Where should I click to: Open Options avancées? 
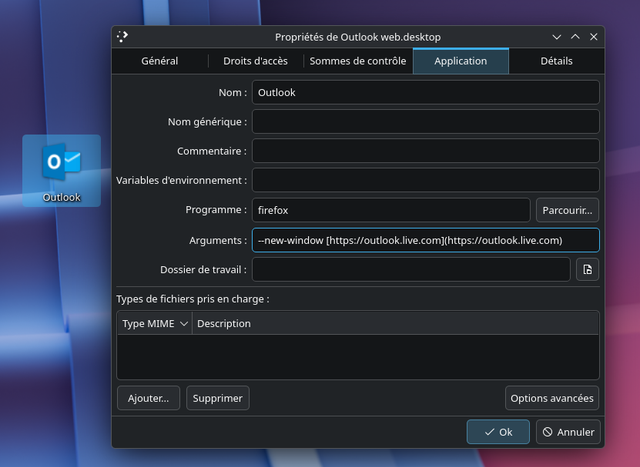click(x=552, y=398)
